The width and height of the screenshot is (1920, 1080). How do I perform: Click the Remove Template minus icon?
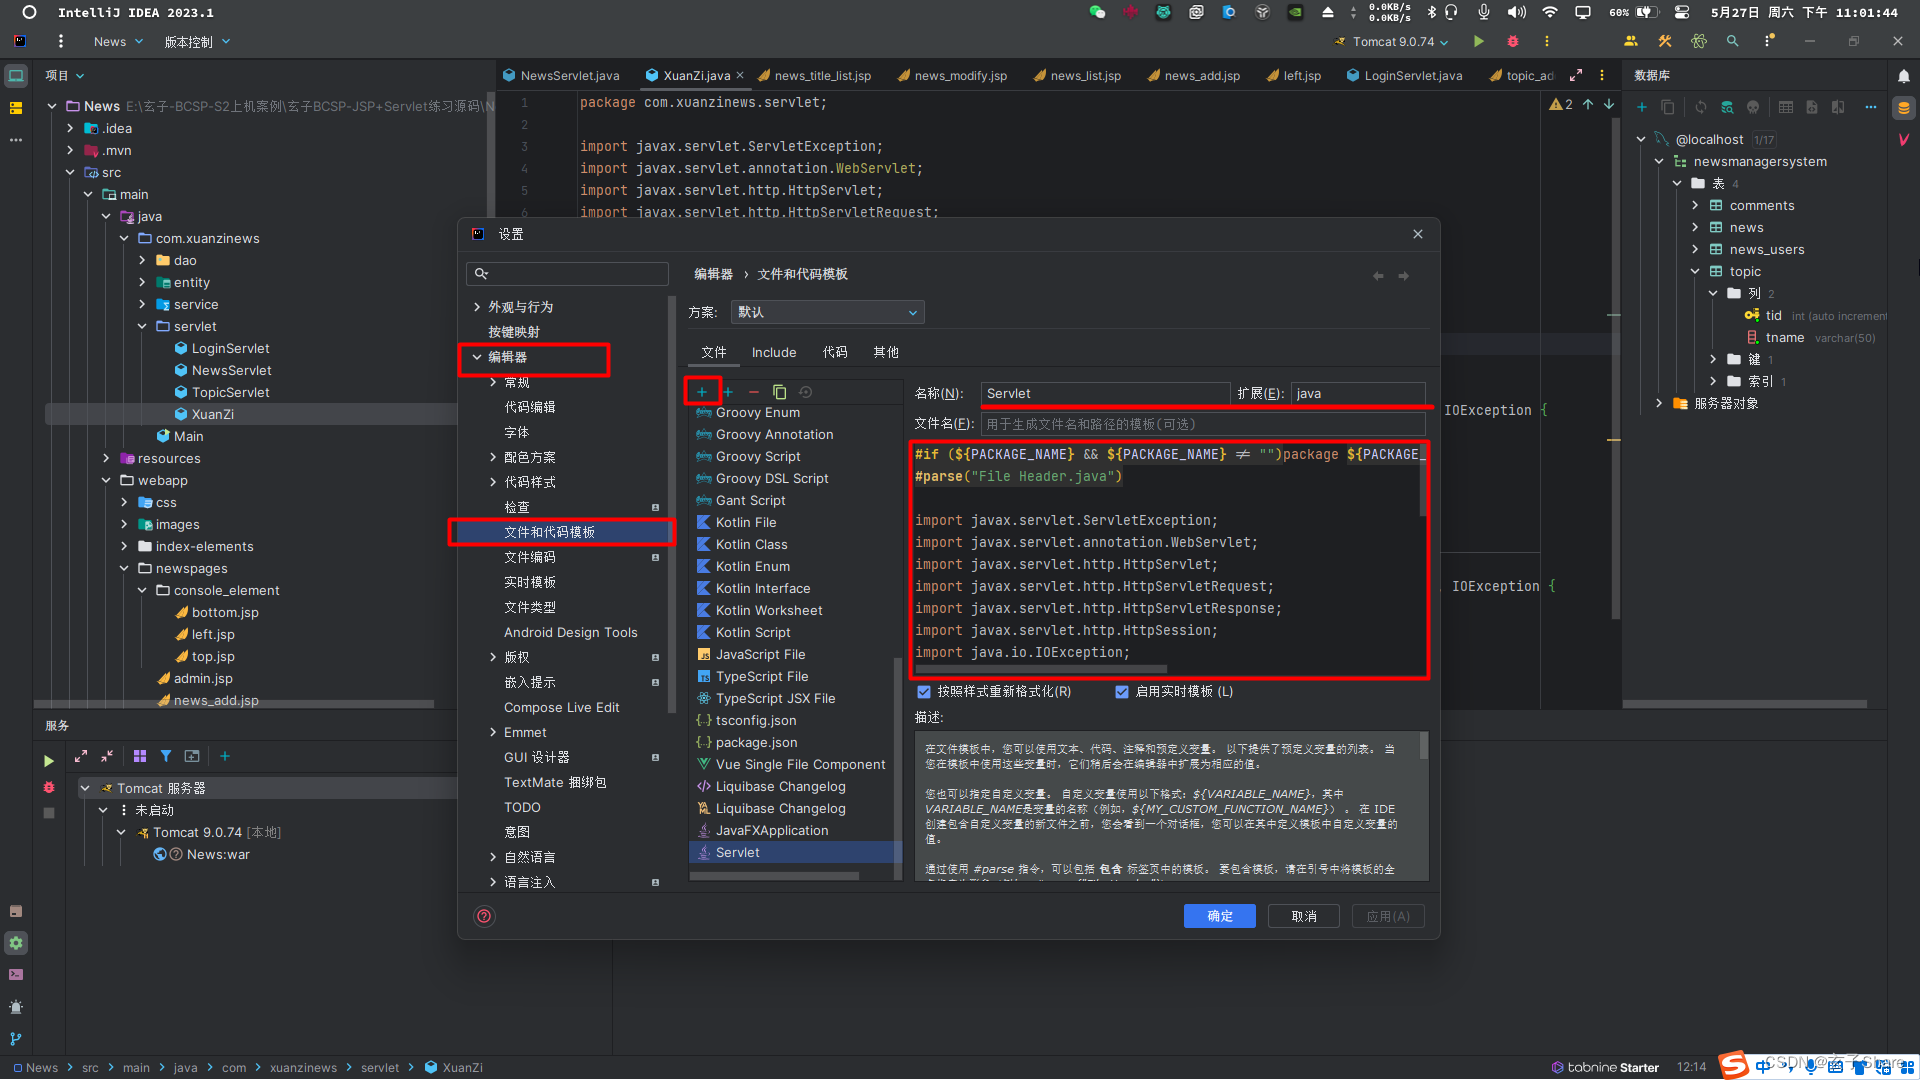click(754, 392)
